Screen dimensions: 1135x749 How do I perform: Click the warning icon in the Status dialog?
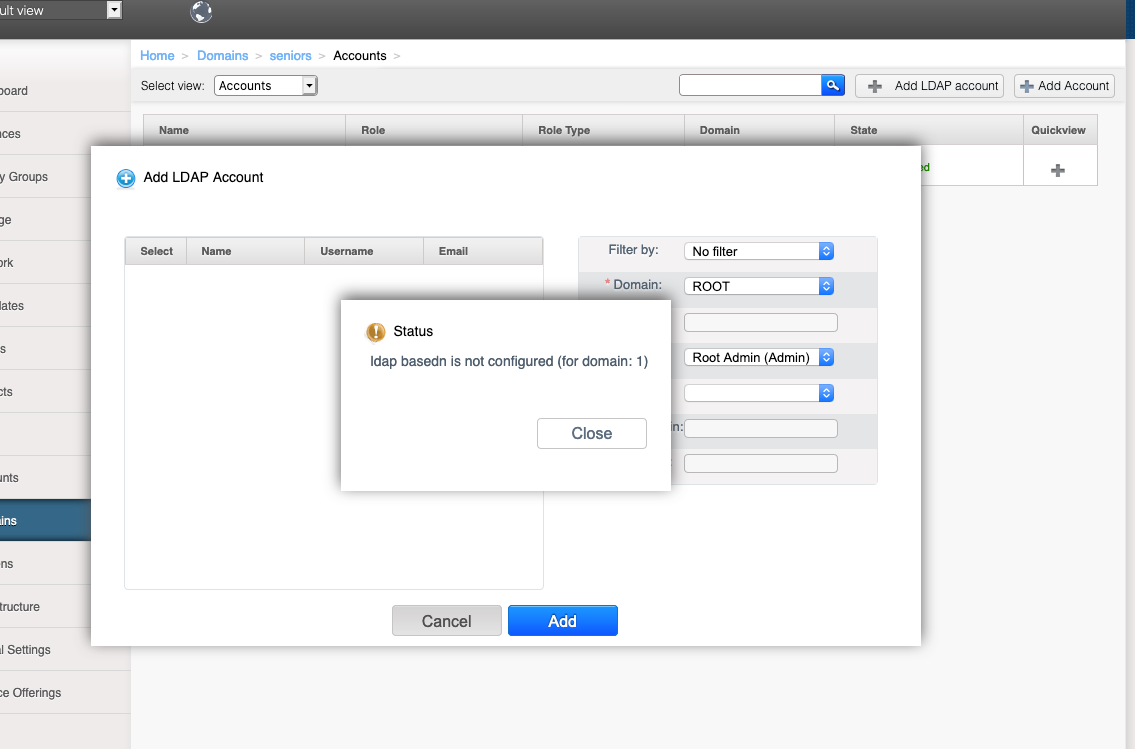(x=376, y=332)
